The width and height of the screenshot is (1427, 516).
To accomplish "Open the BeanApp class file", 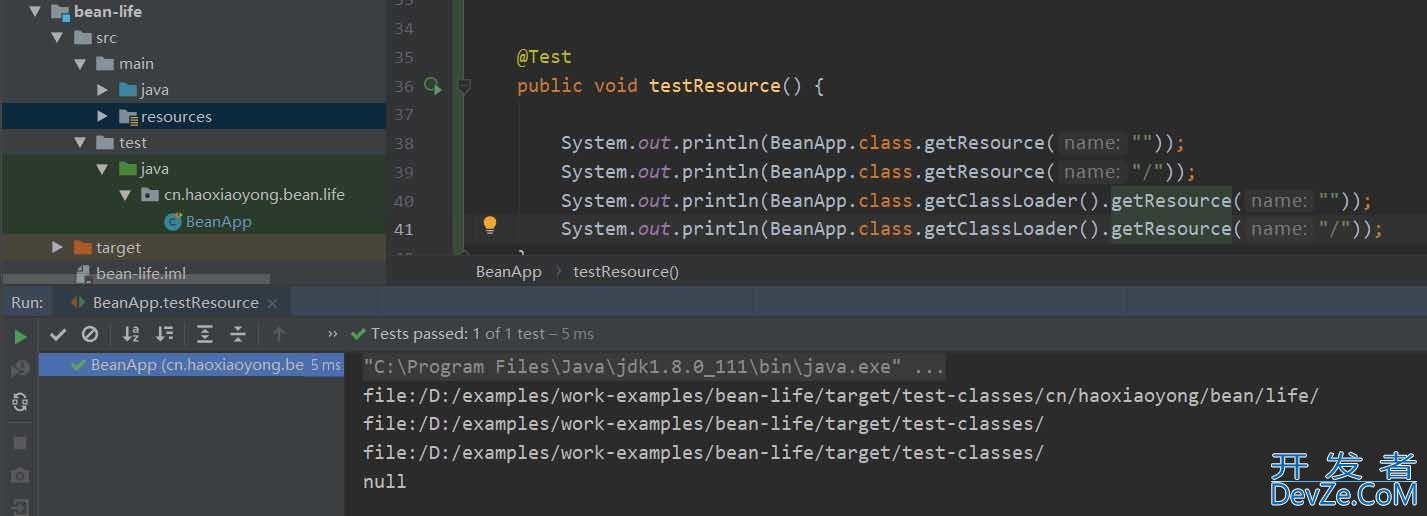I will (218, 221).
